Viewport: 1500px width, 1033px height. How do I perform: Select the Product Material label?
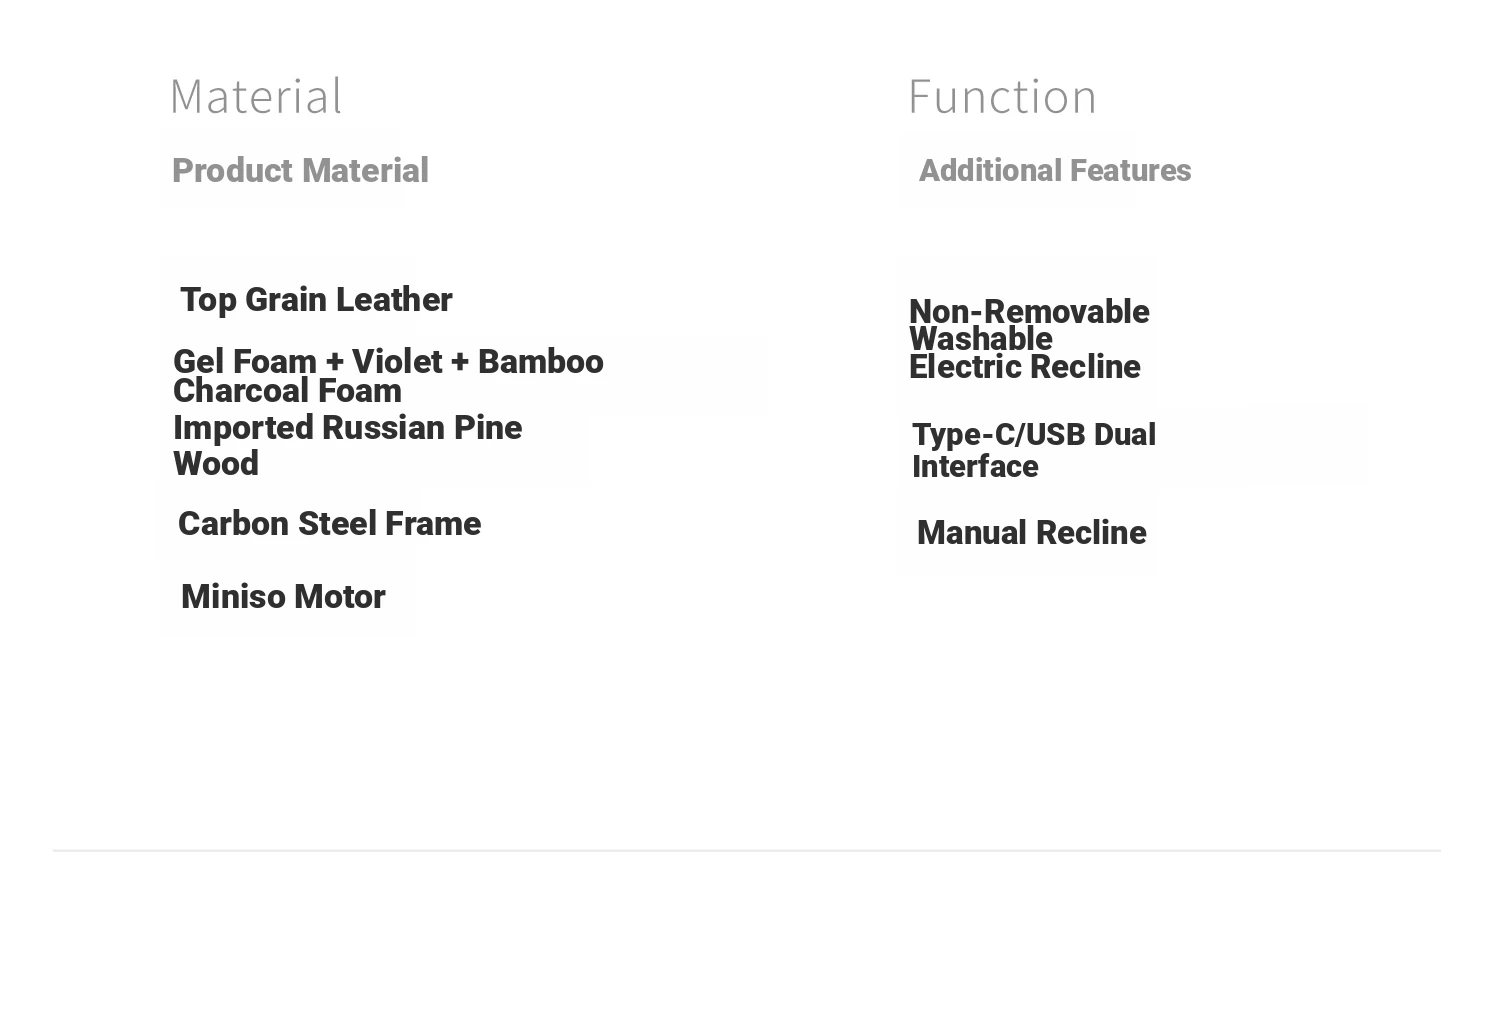click(x=300, y=171)
